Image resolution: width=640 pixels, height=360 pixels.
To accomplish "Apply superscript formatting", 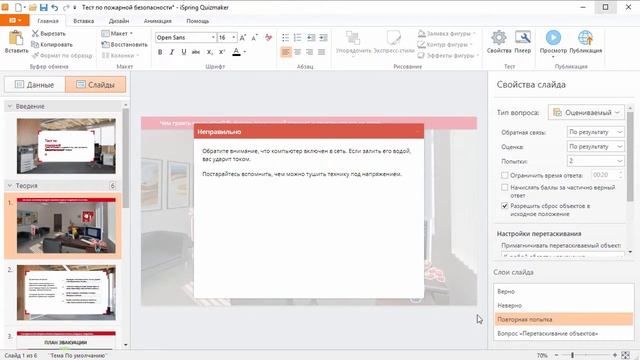I will coord(222,52).
